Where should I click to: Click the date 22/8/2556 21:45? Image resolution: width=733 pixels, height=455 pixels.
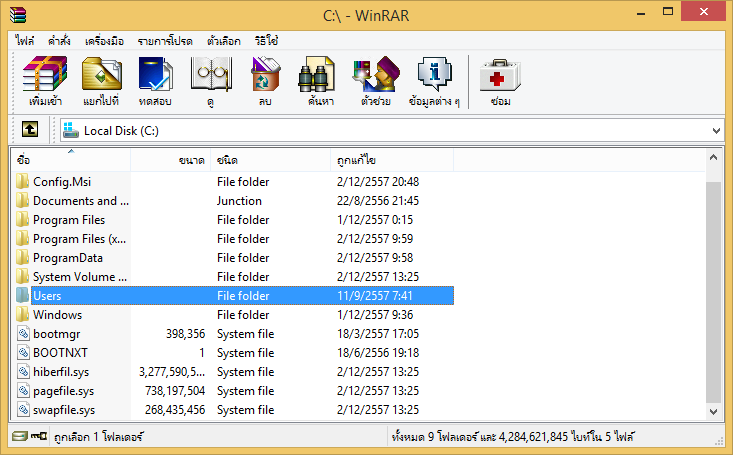(x=378, y=201)
